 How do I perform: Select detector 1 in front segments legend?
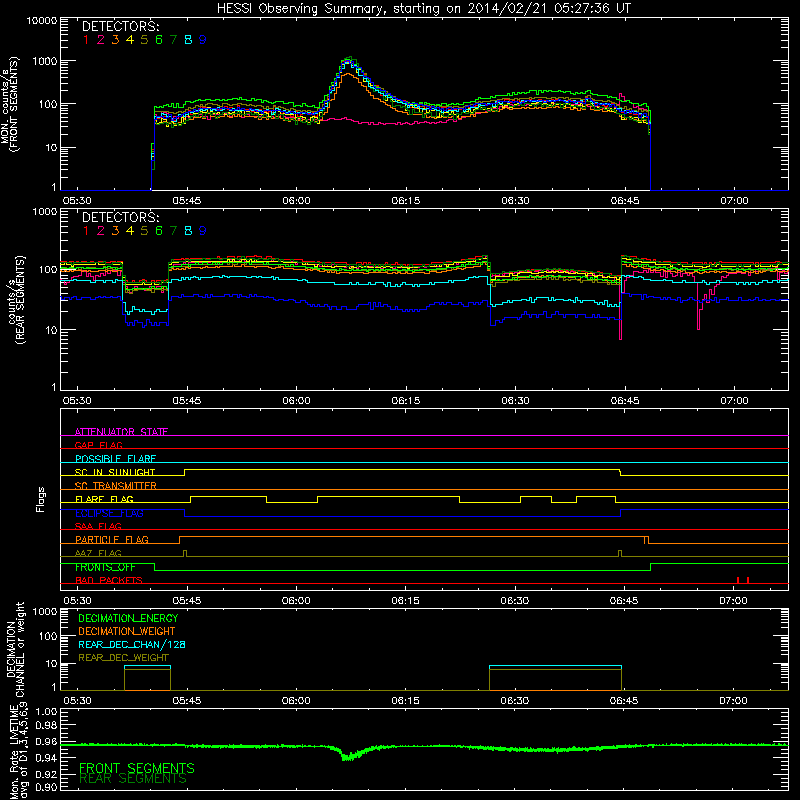(x=86, y=40)
